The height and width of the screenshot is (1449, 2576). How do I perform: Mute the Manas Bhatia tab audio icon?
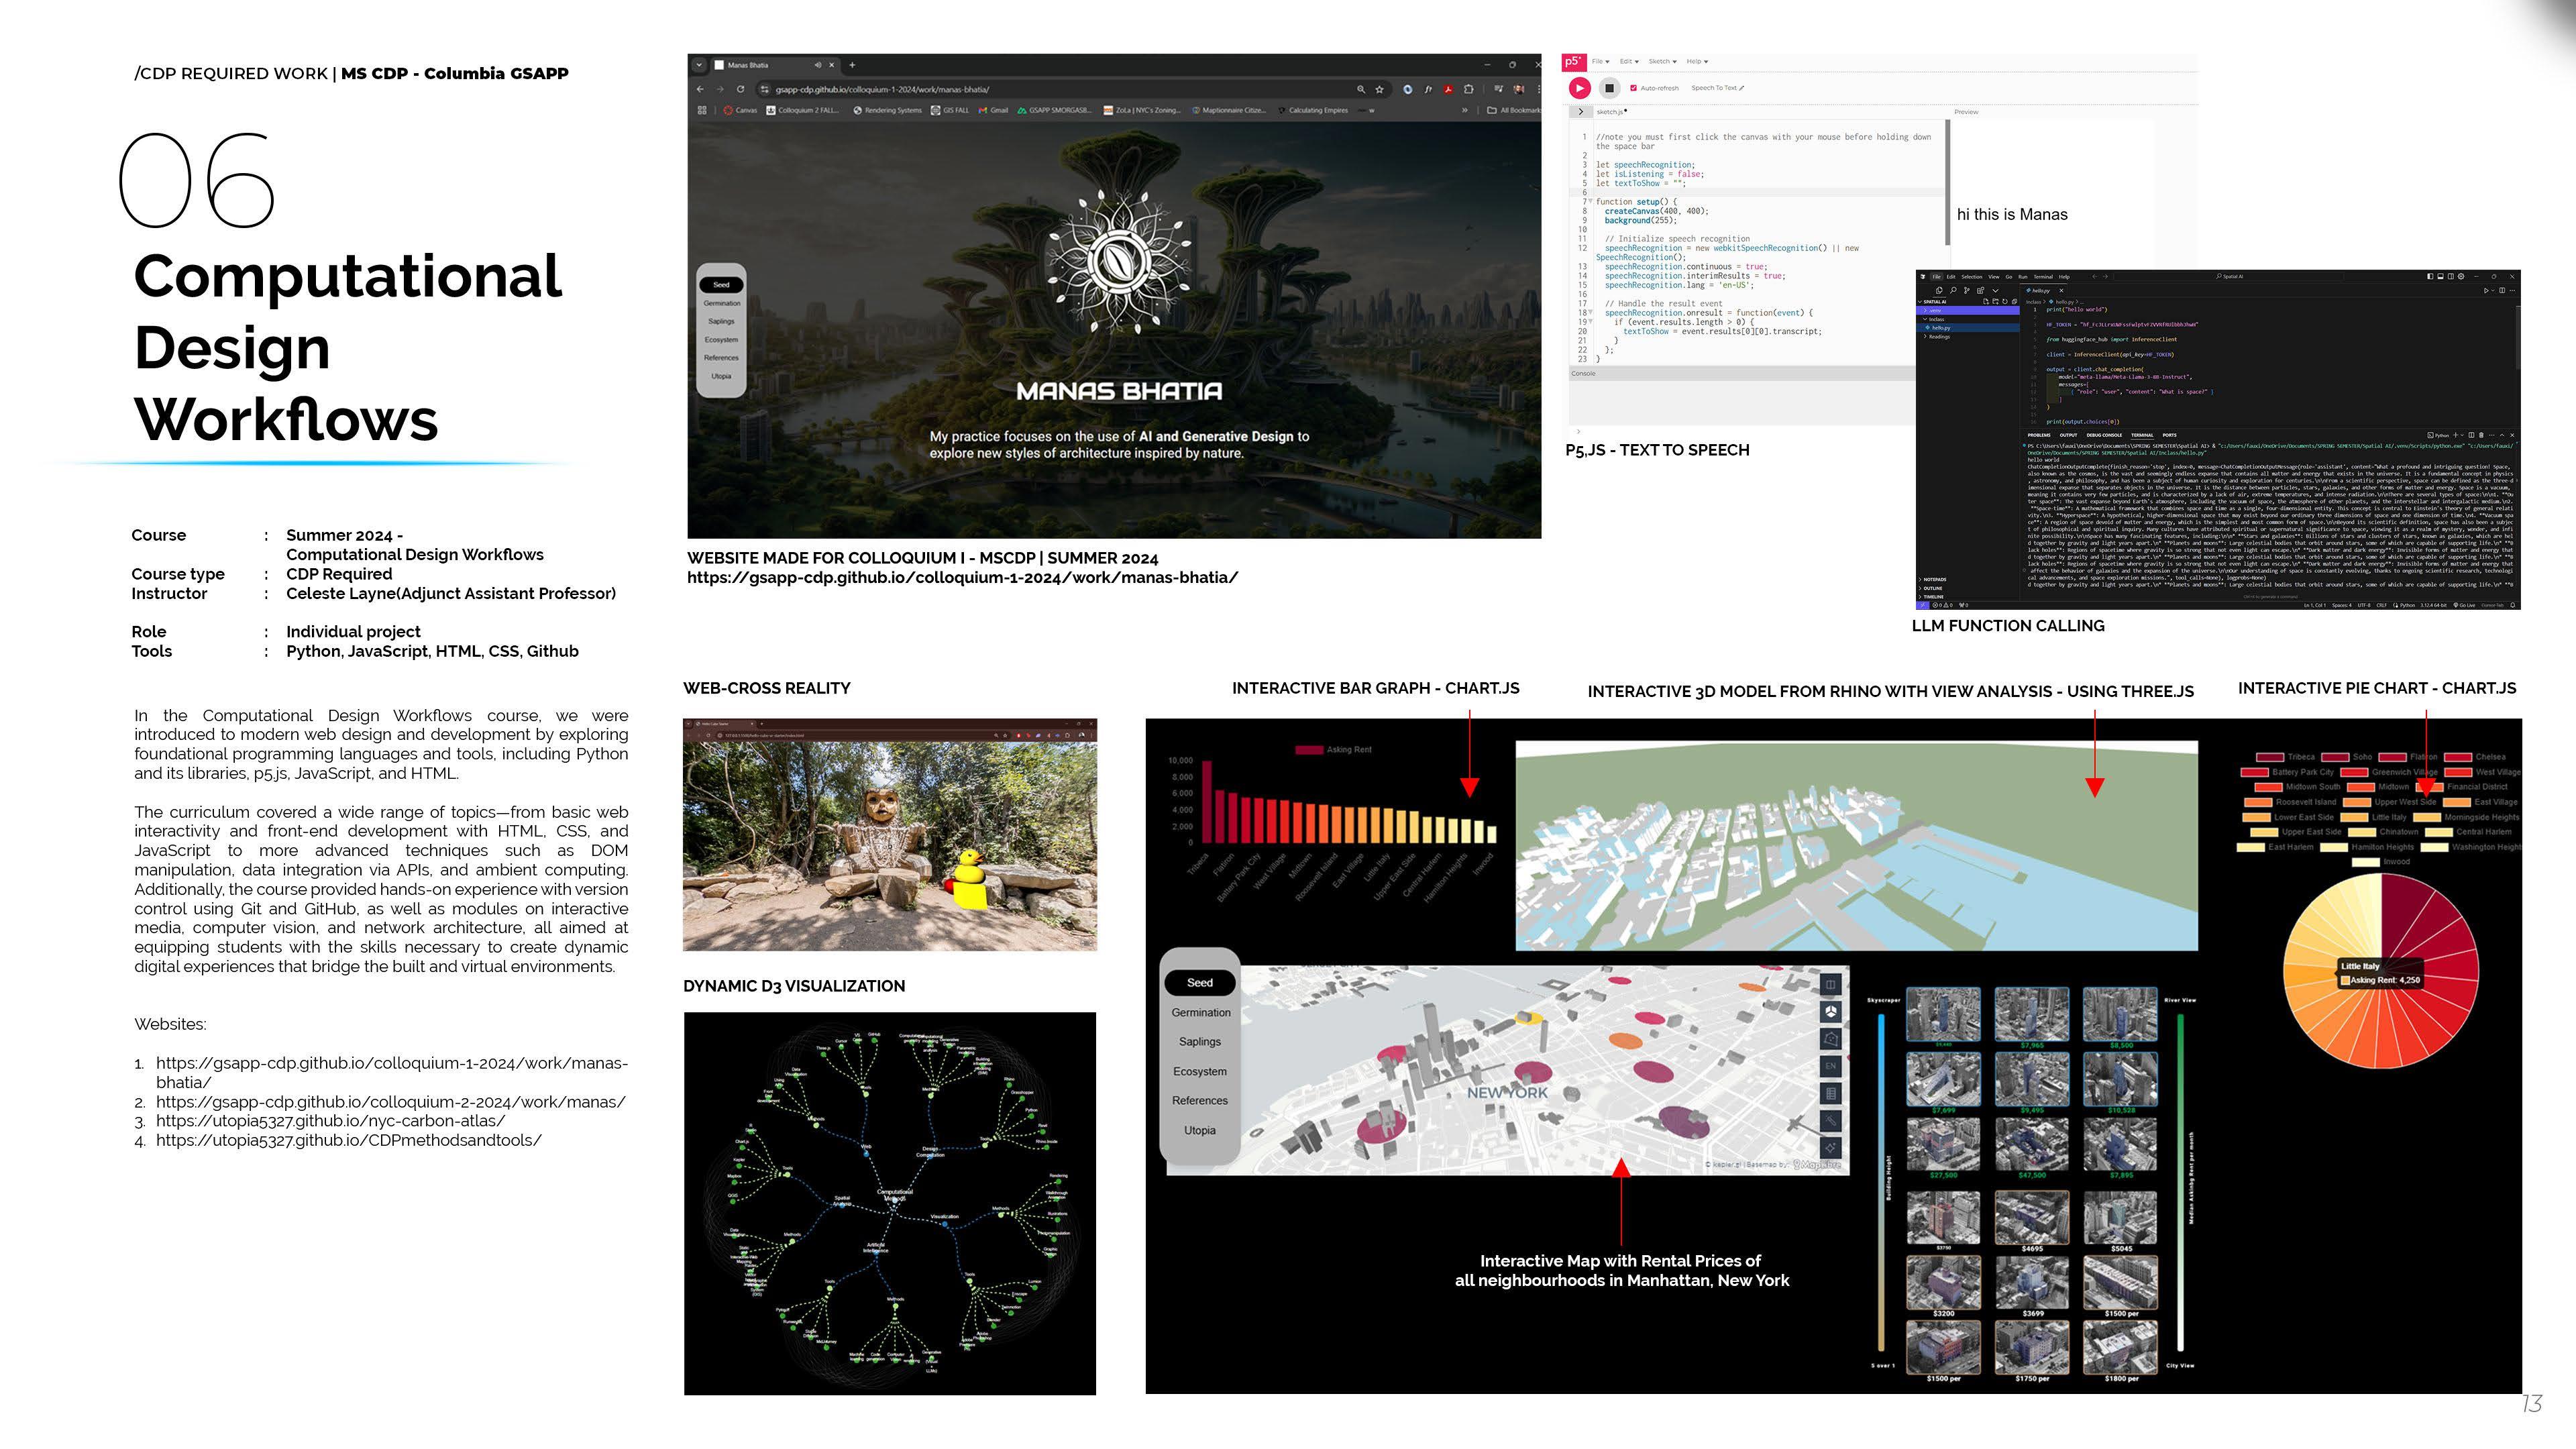click(817, 65)
